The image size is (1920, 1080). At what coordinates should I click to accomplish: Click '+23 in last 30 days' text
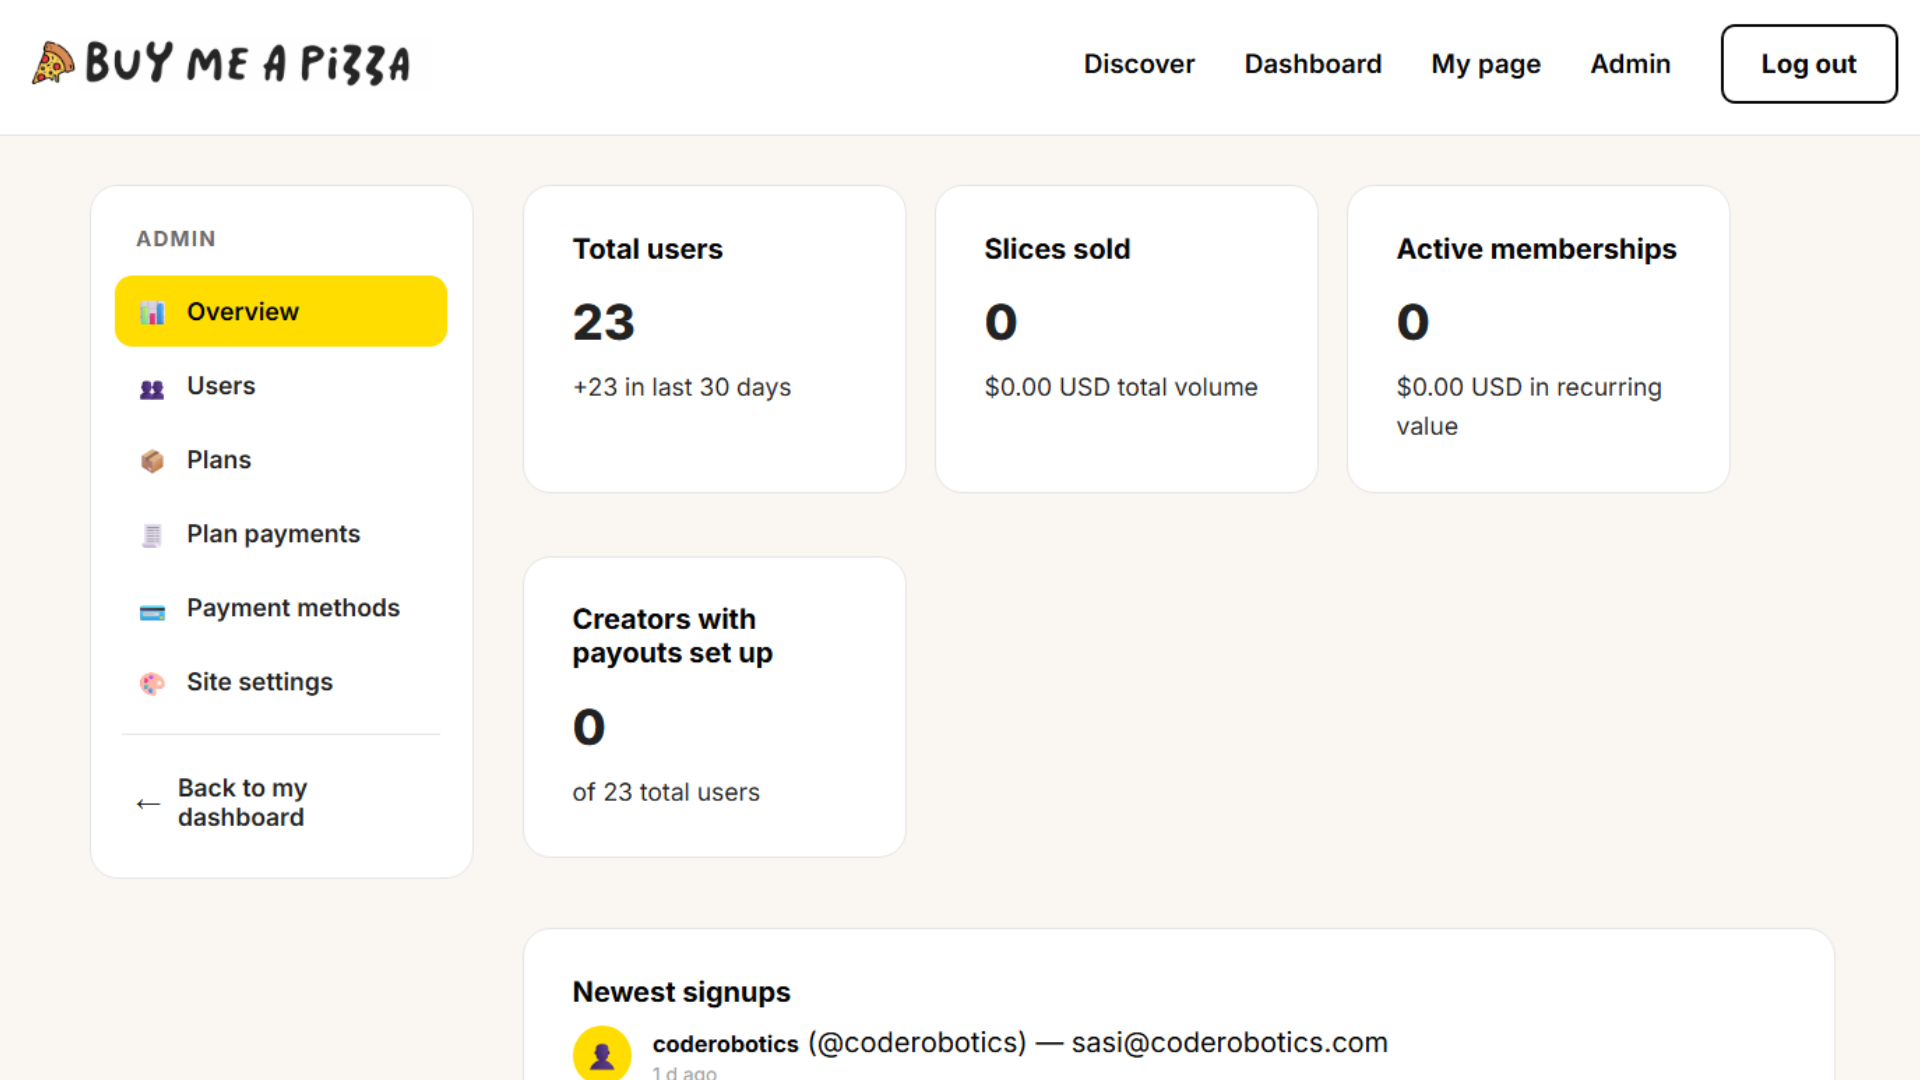(681, 387)
